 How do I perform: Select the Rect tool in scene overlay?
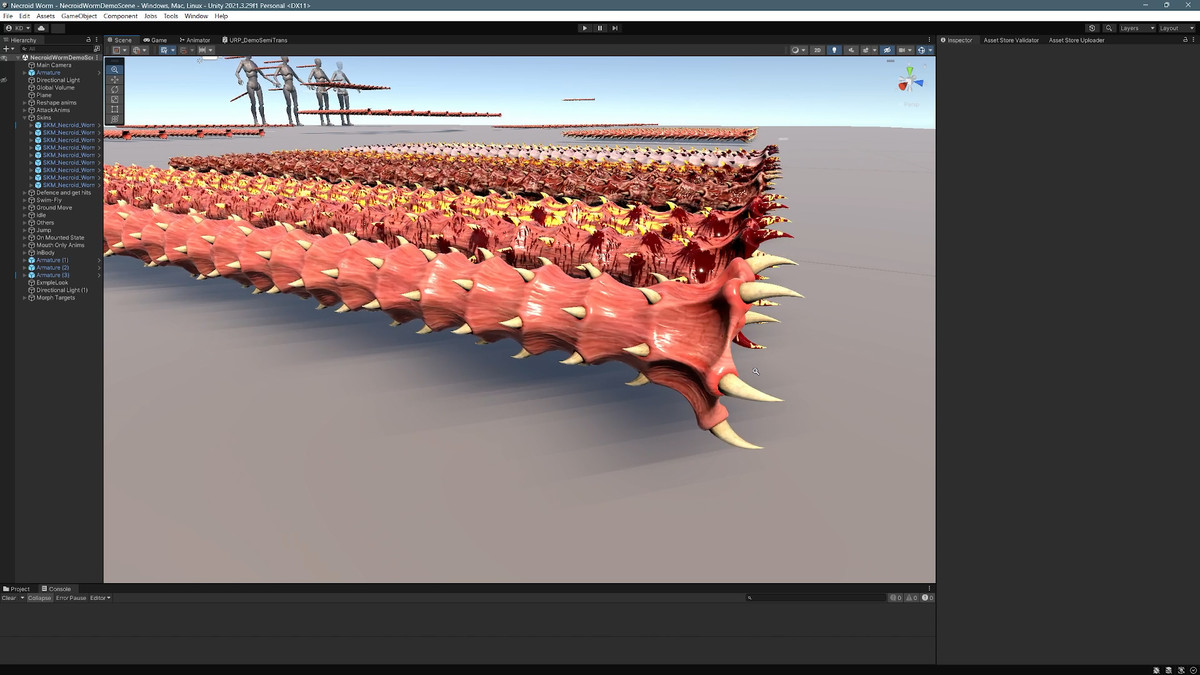click(115, 109)
